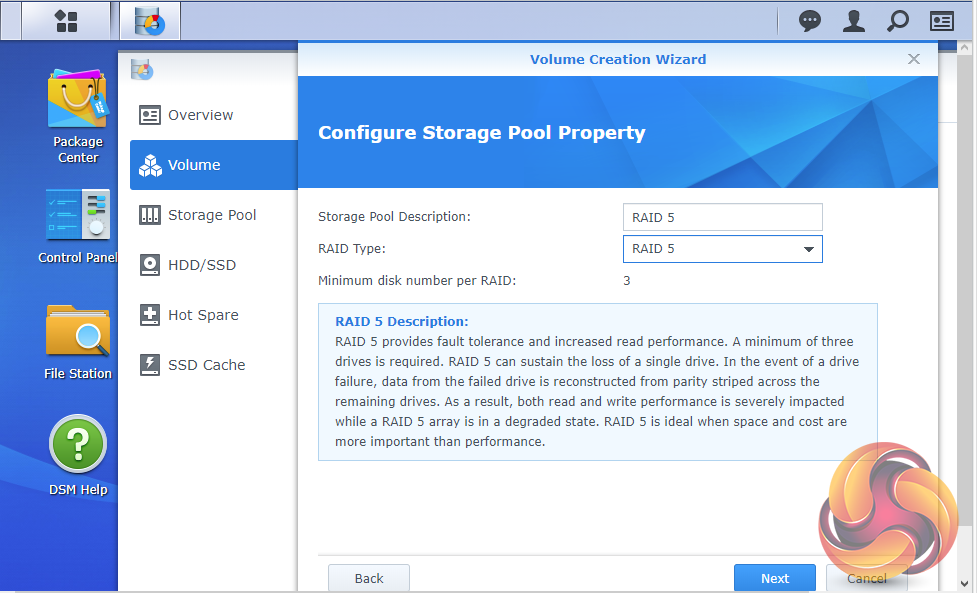Open DSM Help desktop icon
The width and height of the screenshot is (977, 593).
78,455
